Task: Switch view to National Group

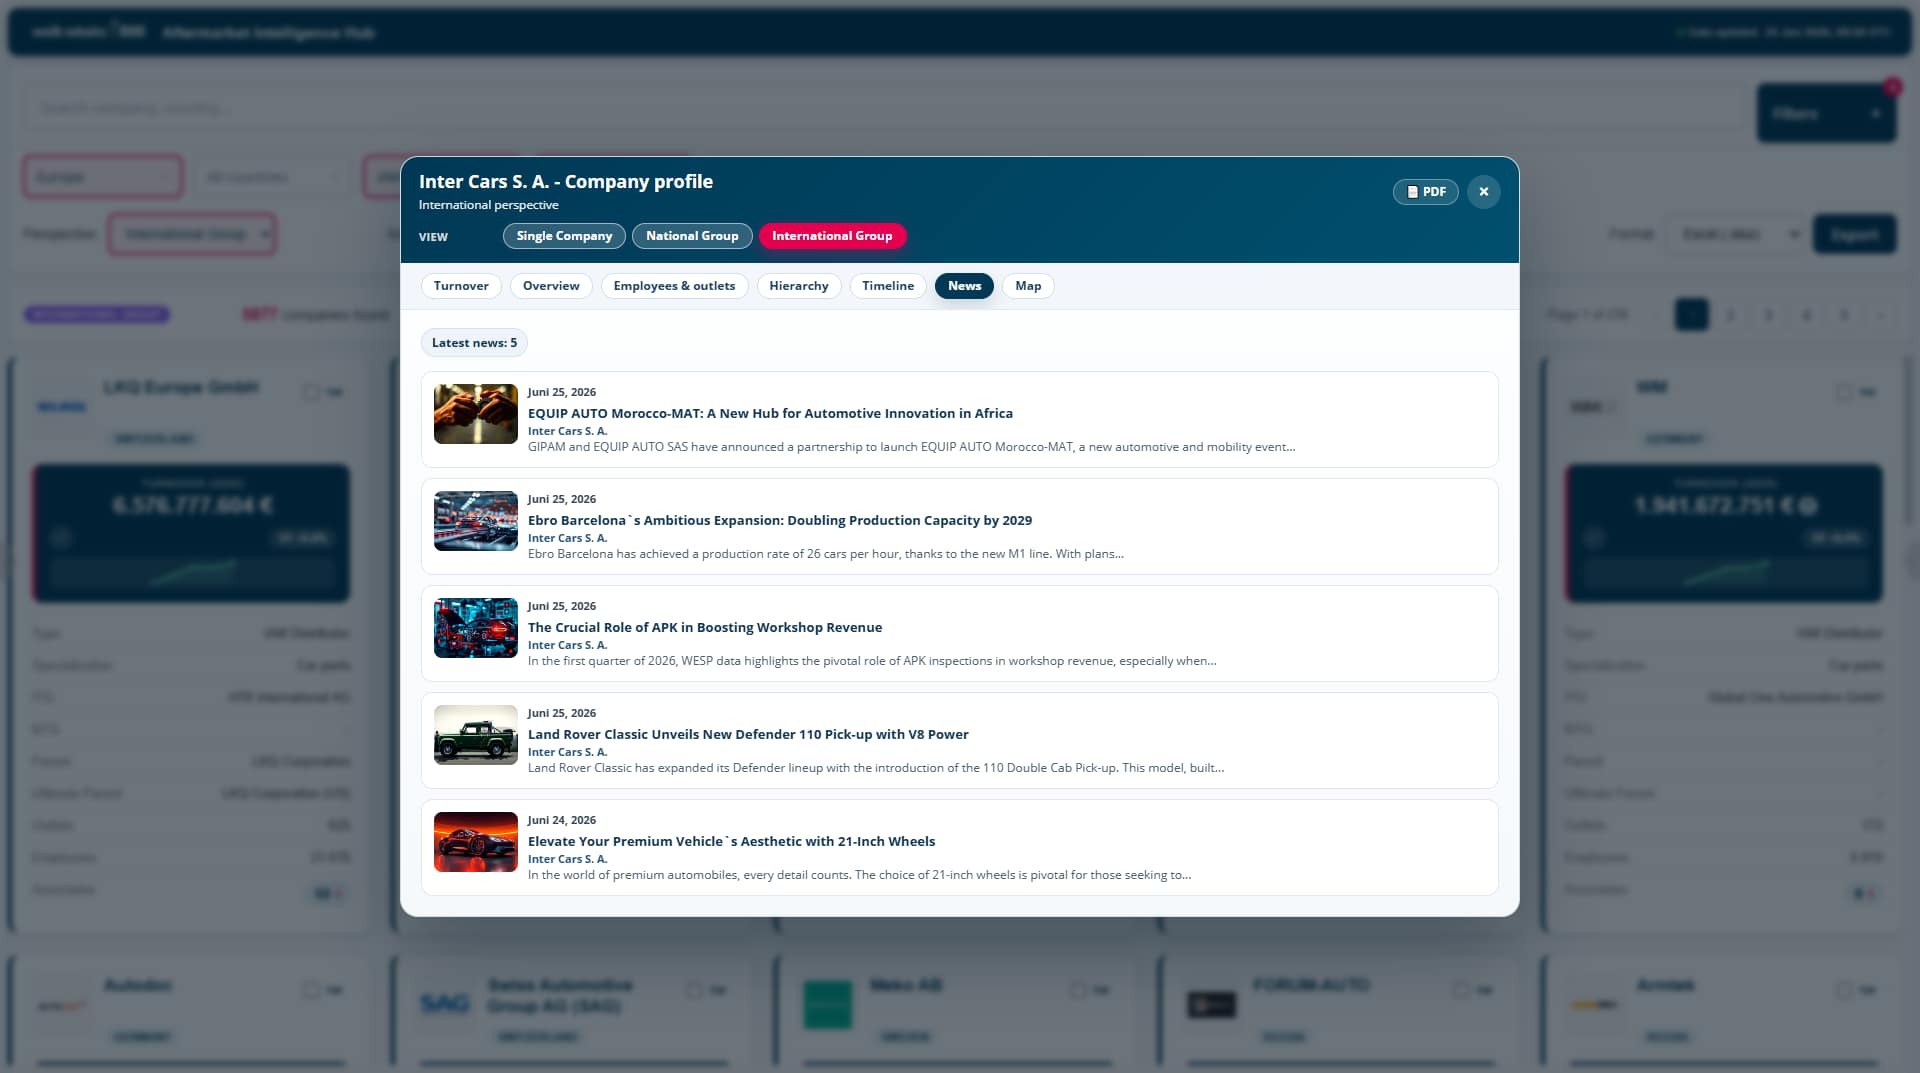Action: pyautogui.click(x=692, y=236)
